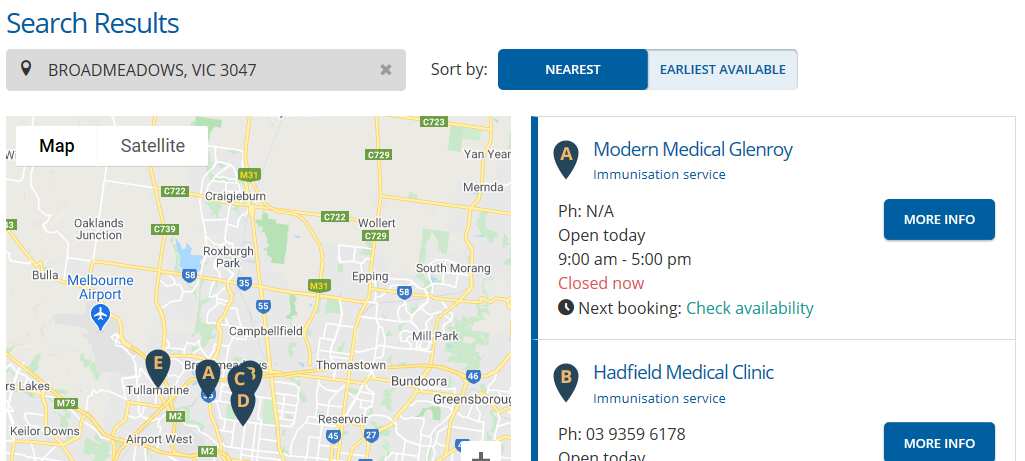1025x461 pixels.
Task: Zoom in the map with plus button
Action: point(481,455)
